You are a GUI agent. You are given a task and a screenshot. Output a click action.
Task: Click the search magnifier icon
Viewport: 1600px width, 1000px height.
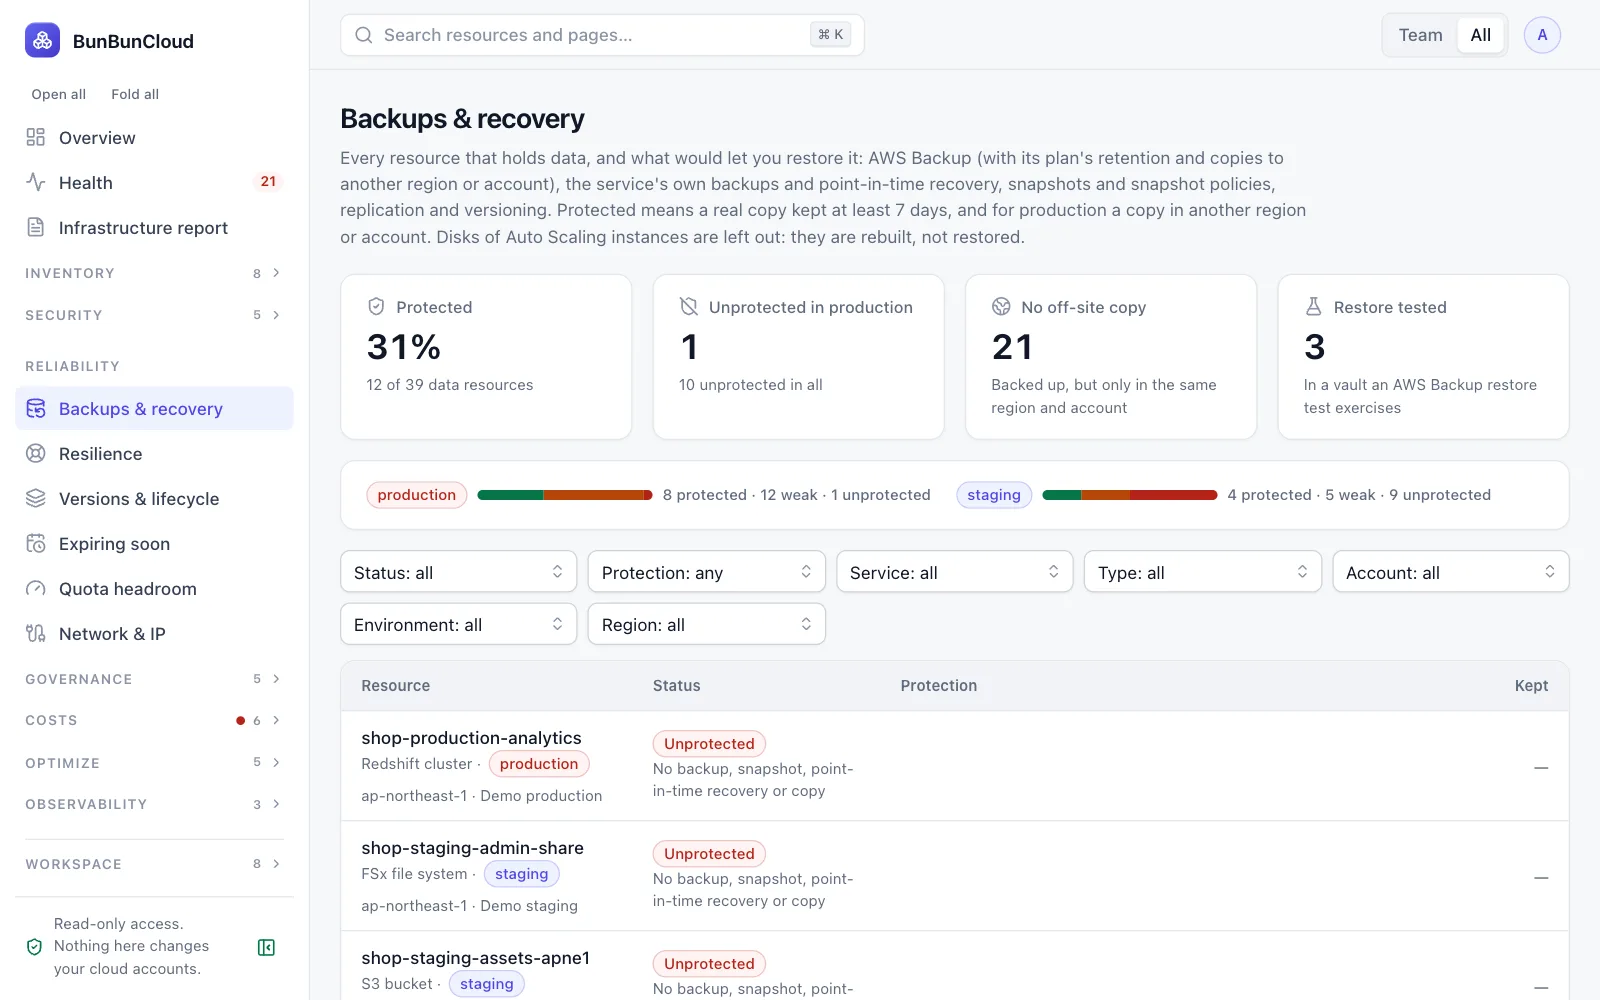[x=364, y=35]
